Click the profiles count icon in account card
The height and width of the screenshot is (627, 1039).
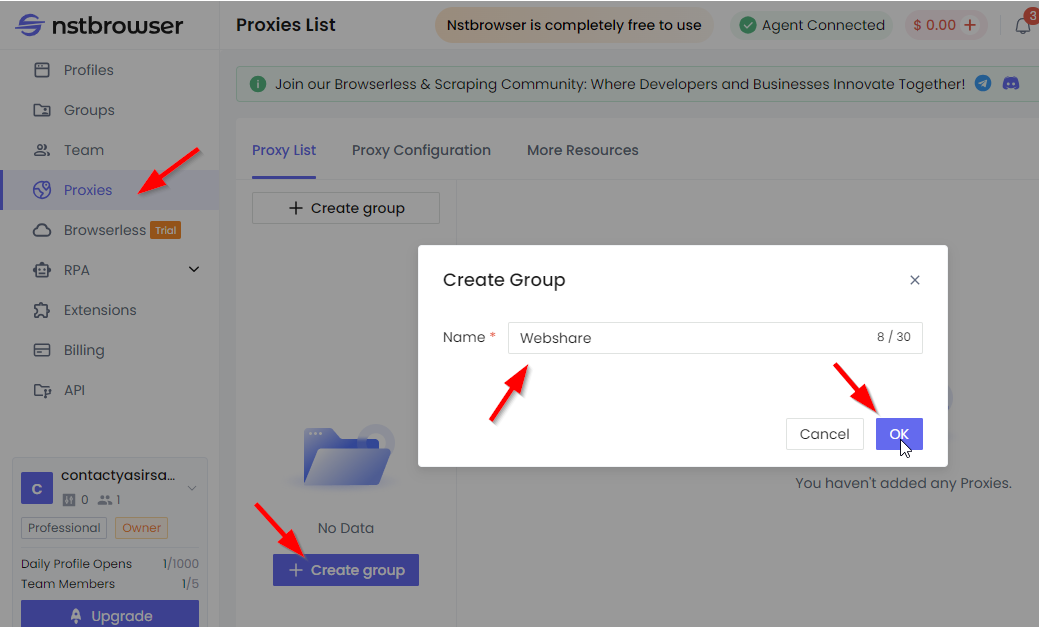(69, 500)
